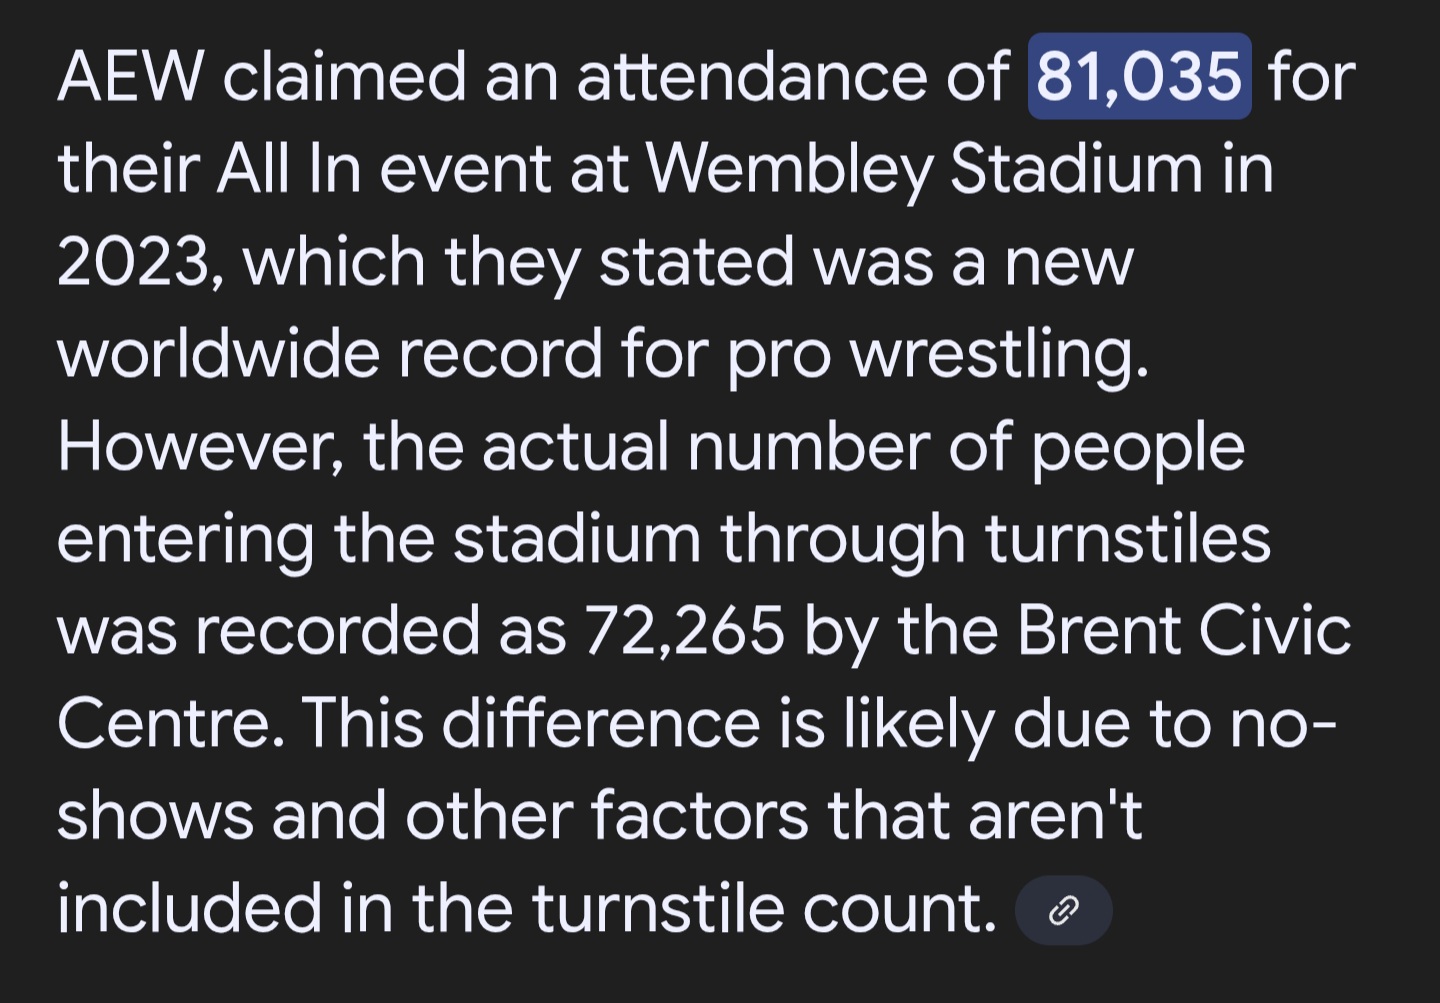The height and width of the screenshot is (1003, 1440).
Task: Click the word attendance in first line
Action: coord(752,76)
